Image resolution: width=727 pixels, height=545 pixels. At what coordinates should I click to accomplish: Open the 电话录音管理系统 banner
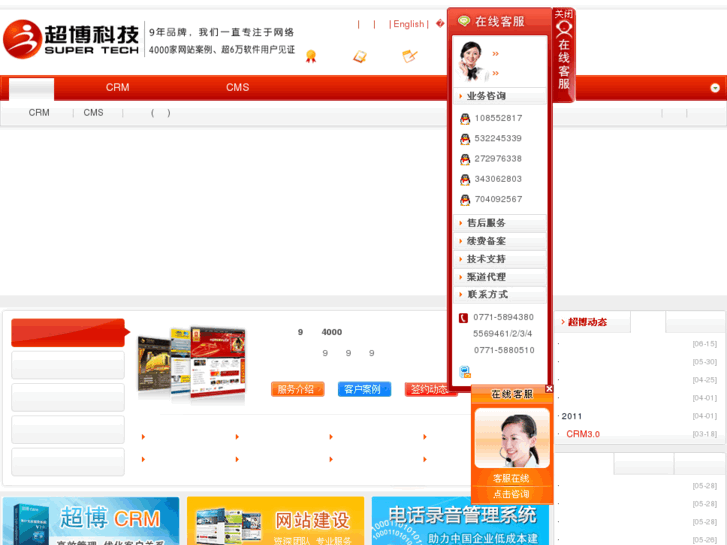coord(460,521)
